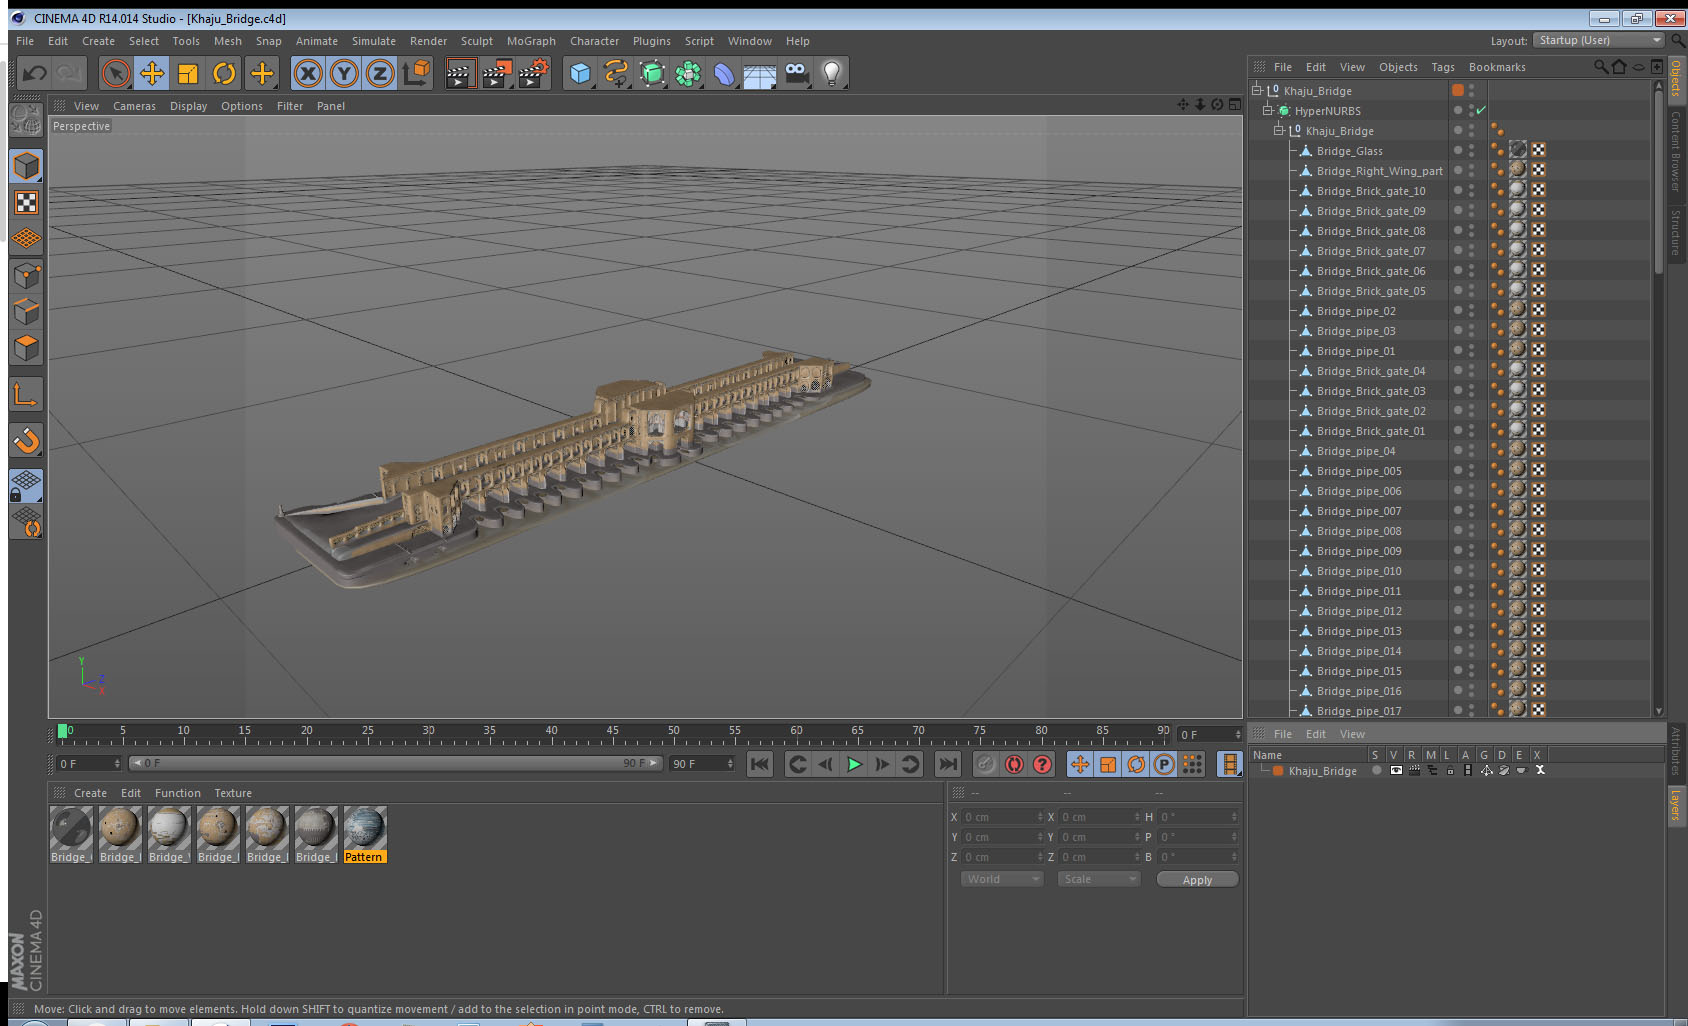Open the spline tools icon
1688x1026 pixels.
(616, 73)
